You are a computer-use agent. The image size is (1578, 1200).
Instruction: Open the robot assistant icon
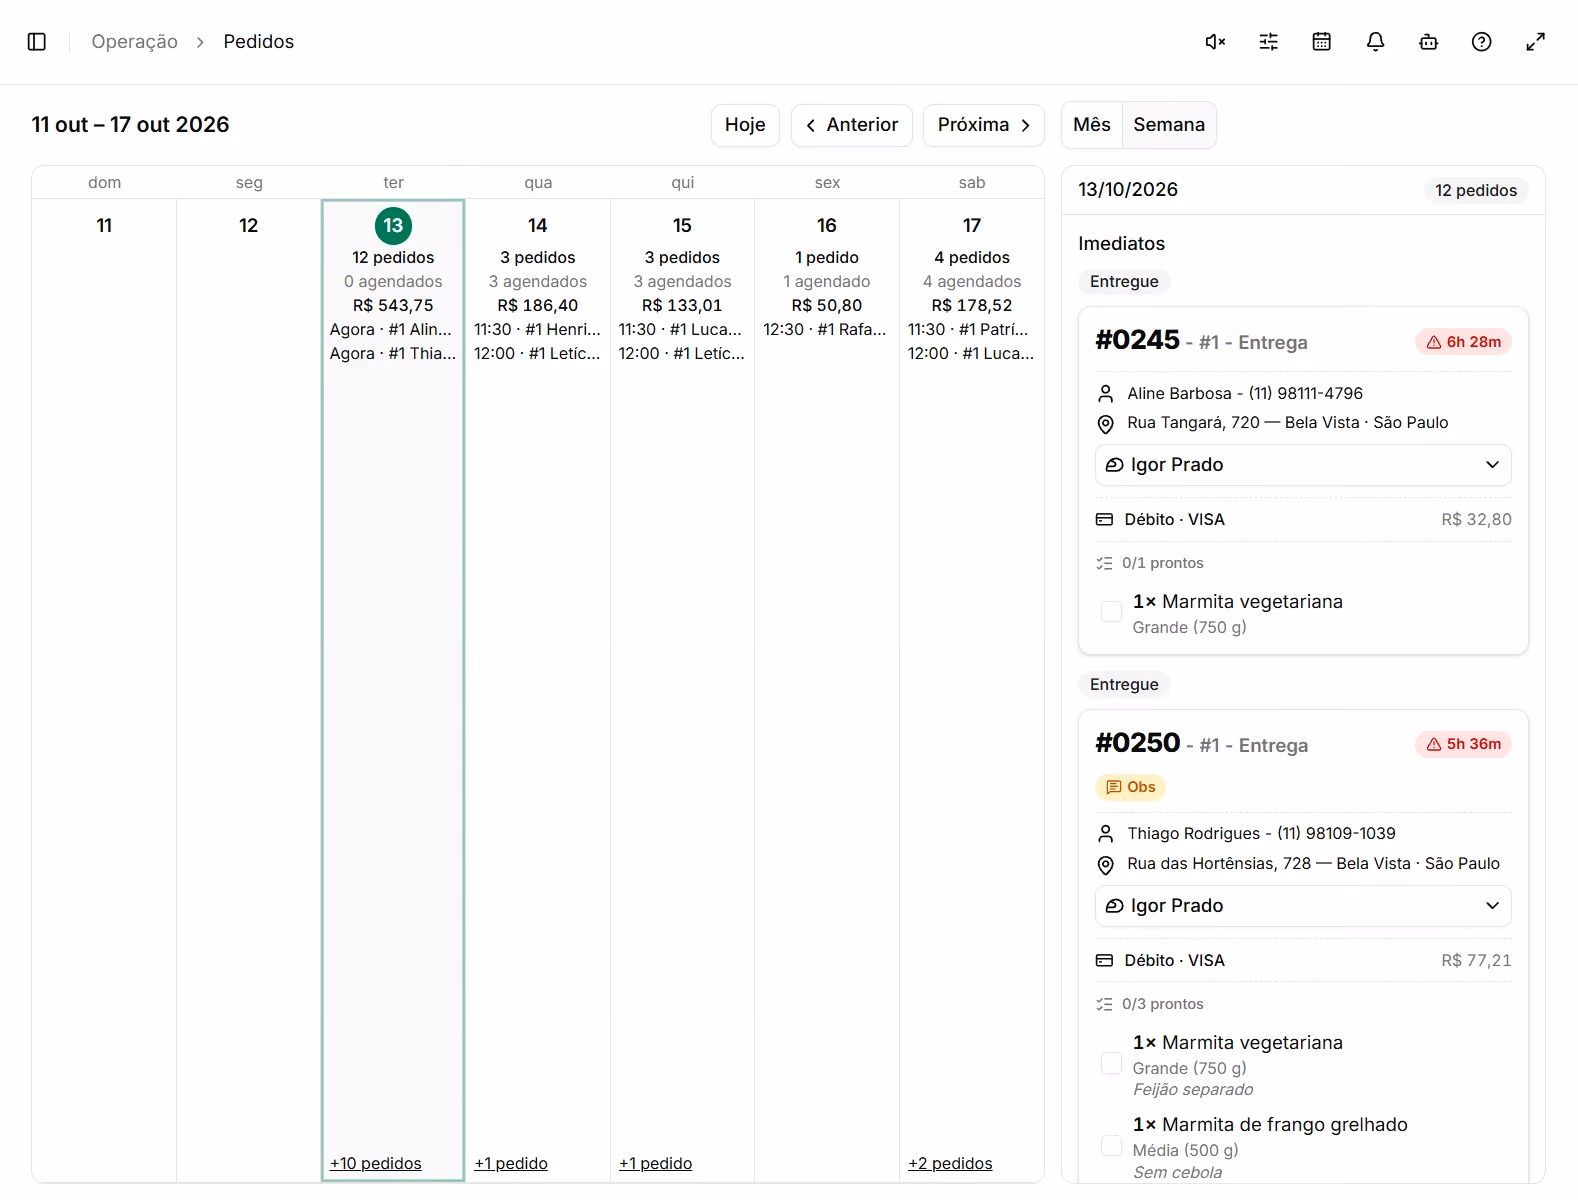[x=1428, y=41]
